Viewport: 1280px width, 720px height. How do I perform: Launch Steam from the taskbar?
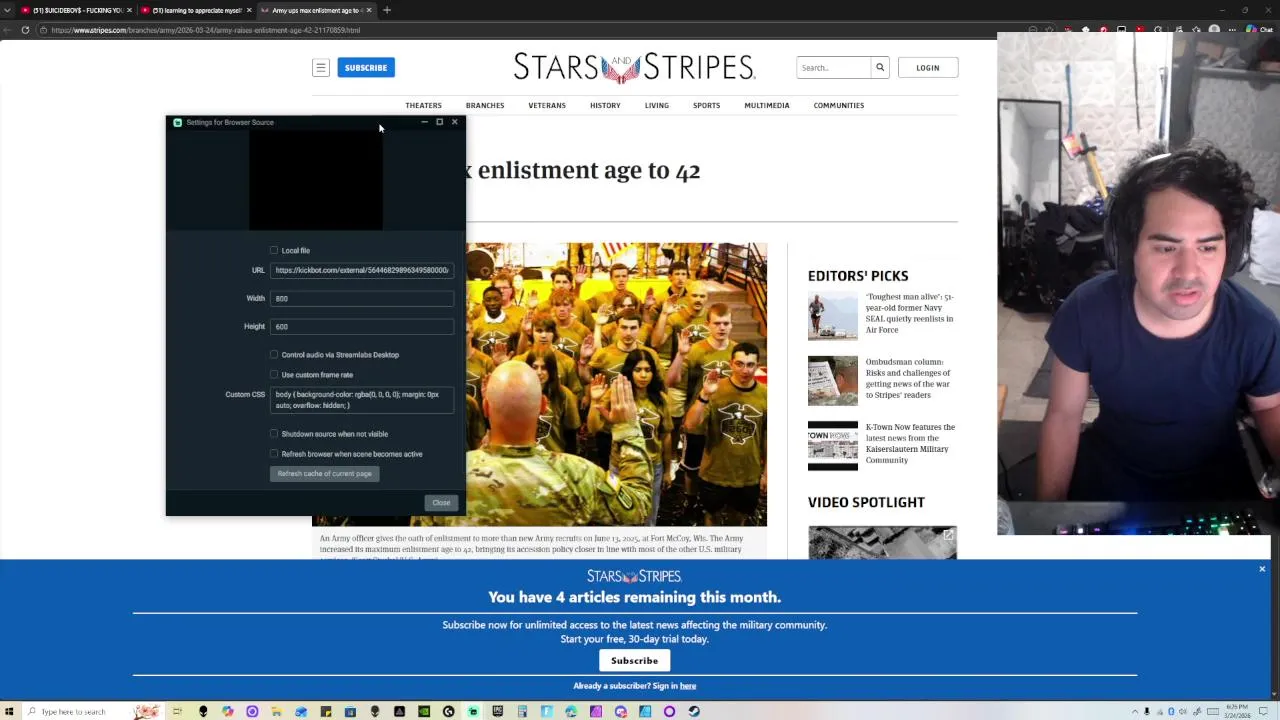coord(694,711)
